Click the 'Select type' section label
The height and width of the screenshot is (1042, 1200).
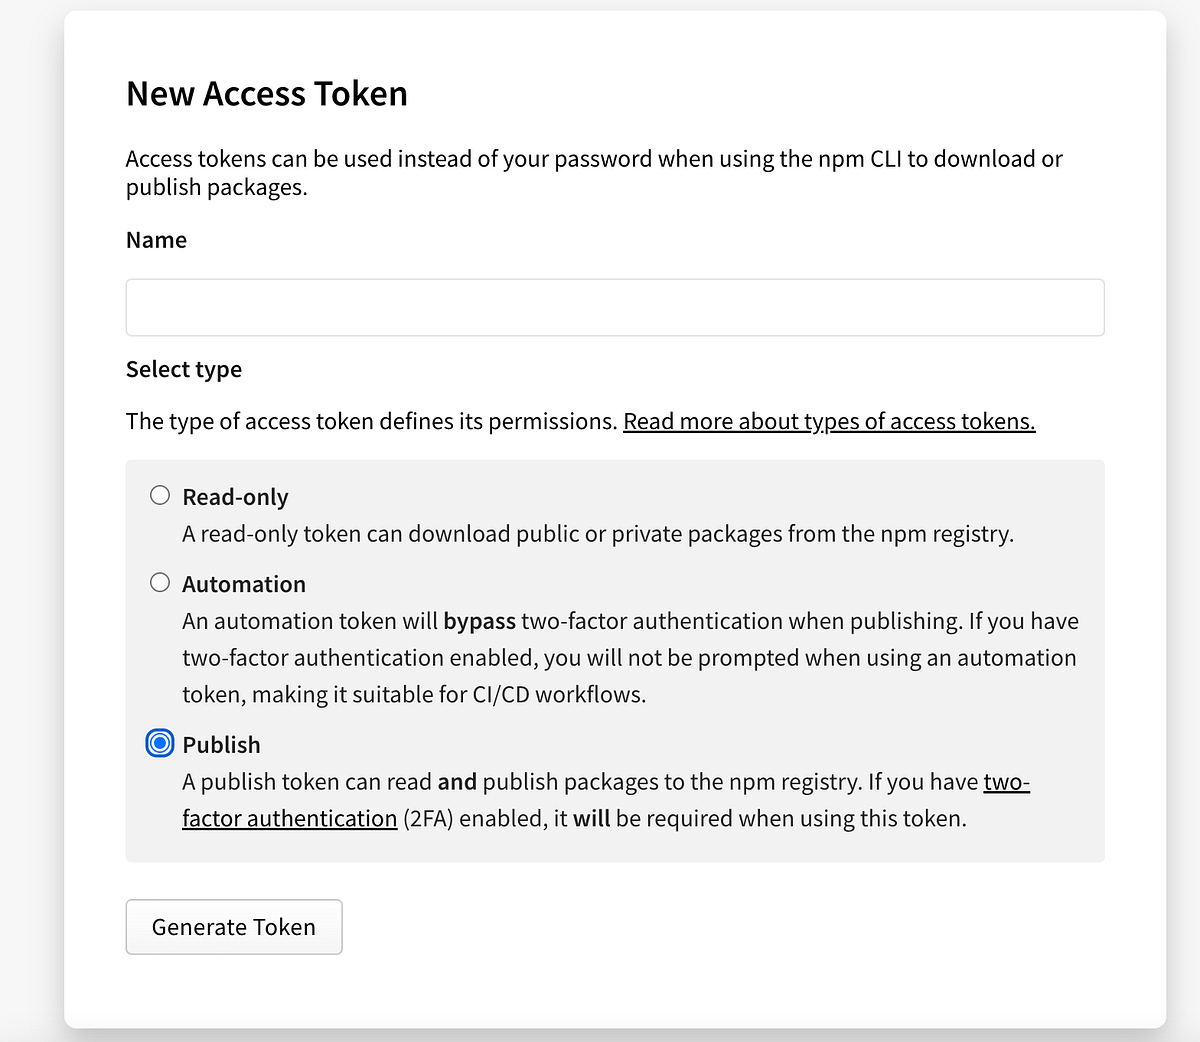tap(183, 369)
